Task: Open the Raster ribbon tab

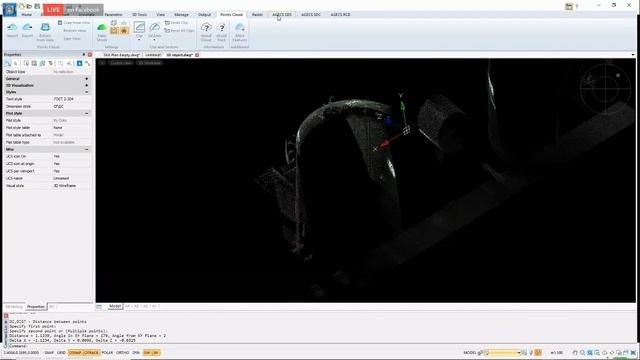Action: pos(257,15)
